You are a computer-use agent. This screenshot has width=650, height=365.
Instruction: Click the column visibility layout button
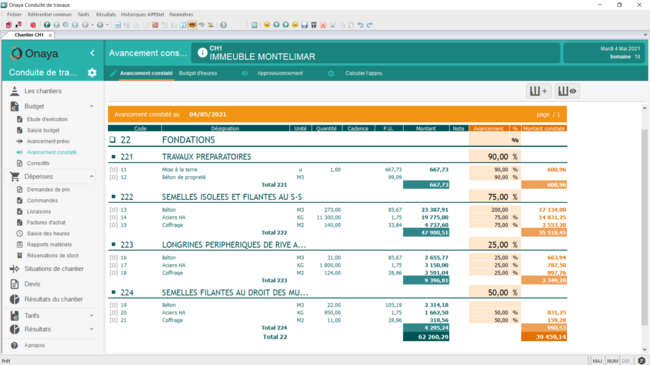click(x=567, y=91)
